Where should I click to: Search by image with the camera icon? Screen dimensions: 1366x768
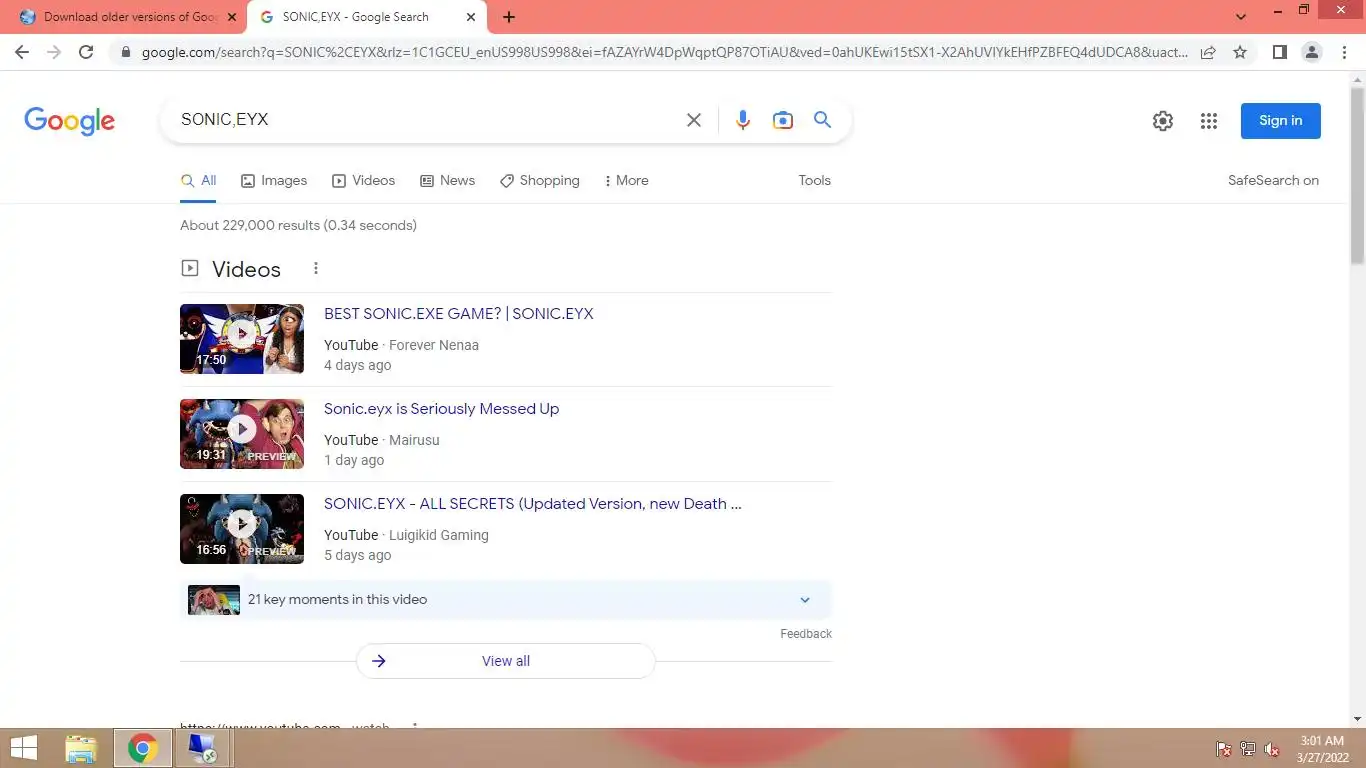pyautogui.click(x=783, y=120)
